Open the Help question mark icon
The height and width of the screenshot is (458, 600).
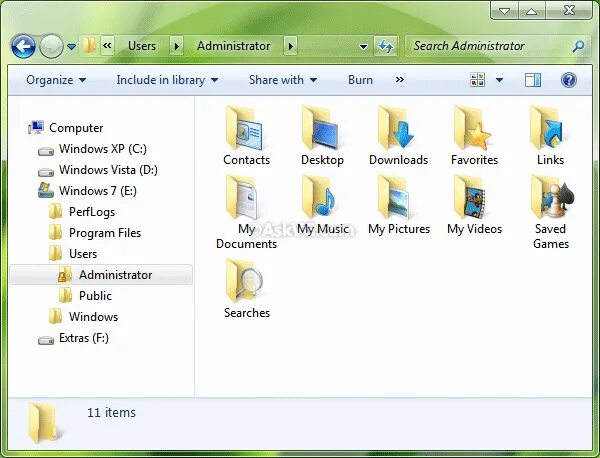pyautogui.click(x=569, y=80)
